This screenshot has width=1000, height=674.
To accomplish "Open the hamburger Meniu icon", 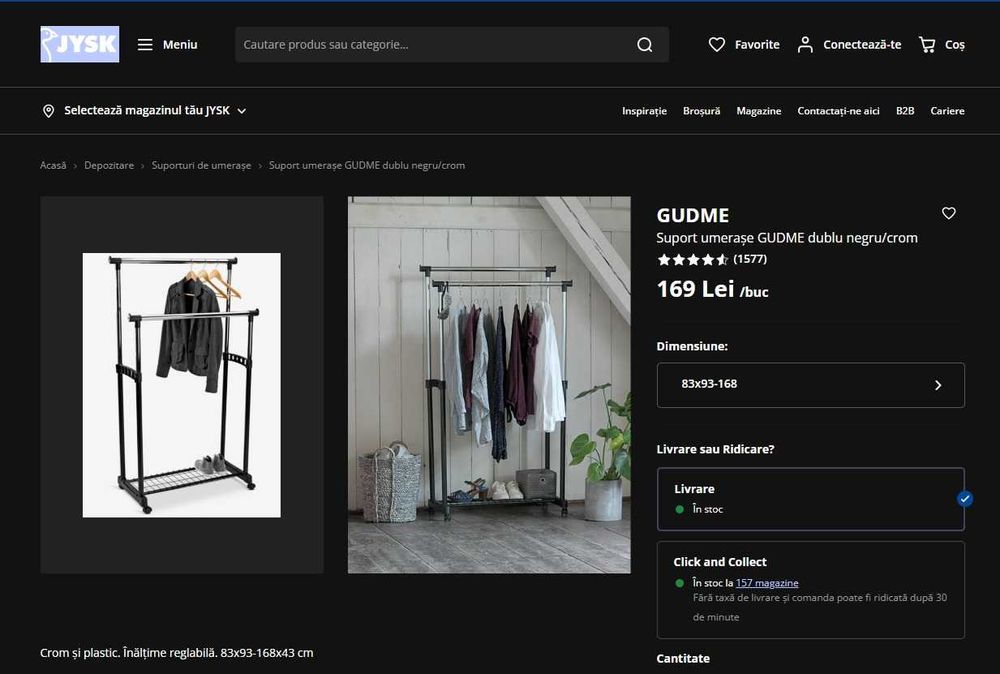I will (x=145, y=45).
